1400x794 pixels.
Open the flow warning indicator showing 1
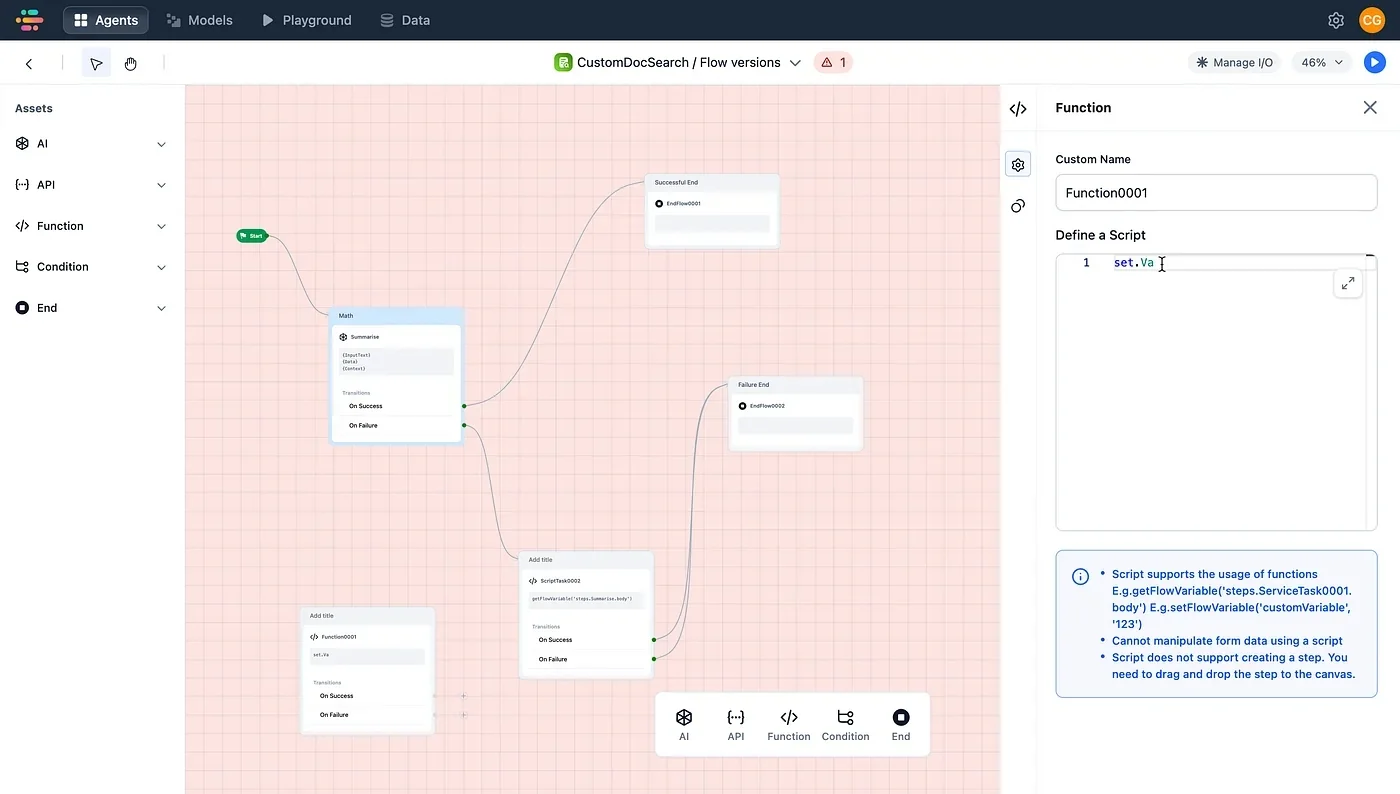[x=832, y=62]
